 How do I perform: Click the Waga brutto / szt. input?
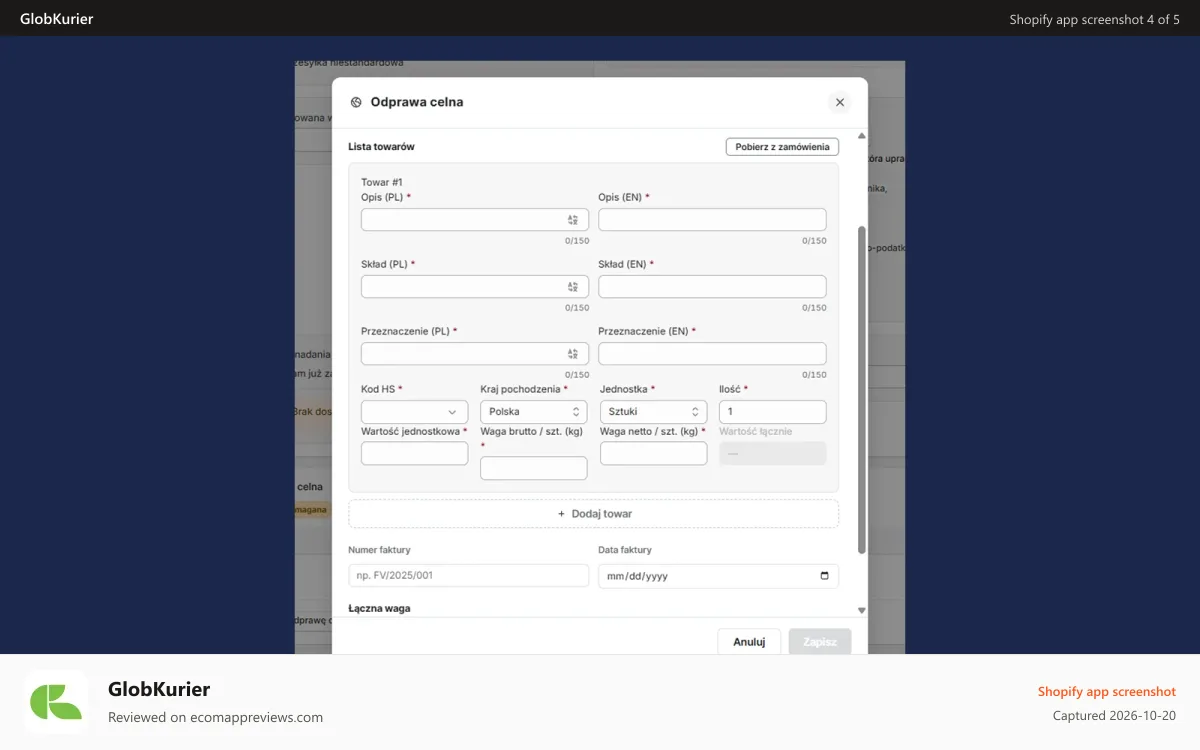coord(533,468)
